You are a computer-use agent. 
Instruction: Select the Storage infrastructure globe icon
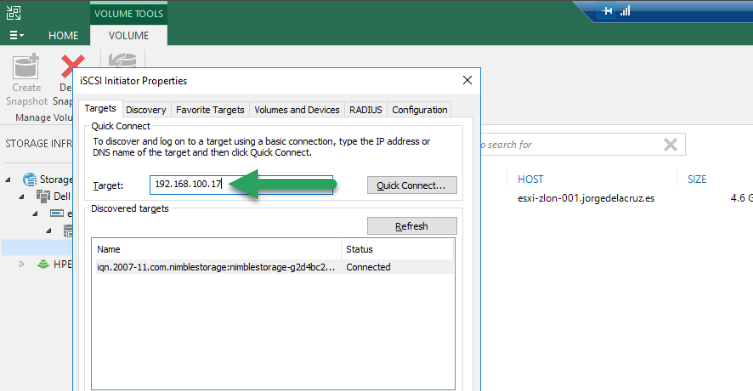click(30, 180)
